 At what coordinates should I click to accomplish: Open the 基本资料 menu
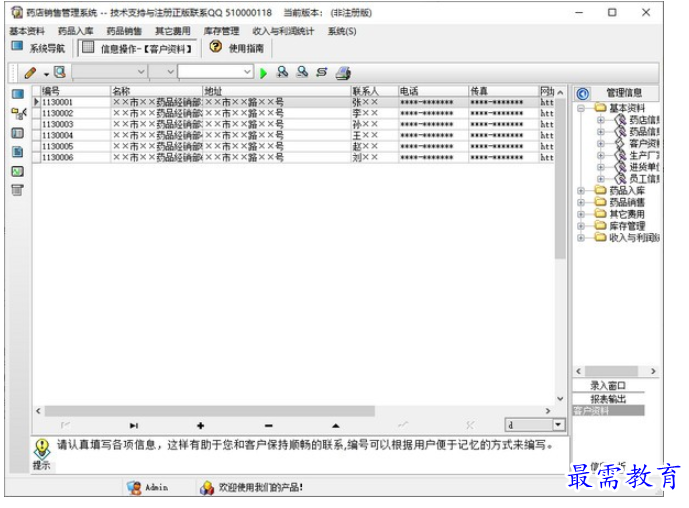(27, 31)
